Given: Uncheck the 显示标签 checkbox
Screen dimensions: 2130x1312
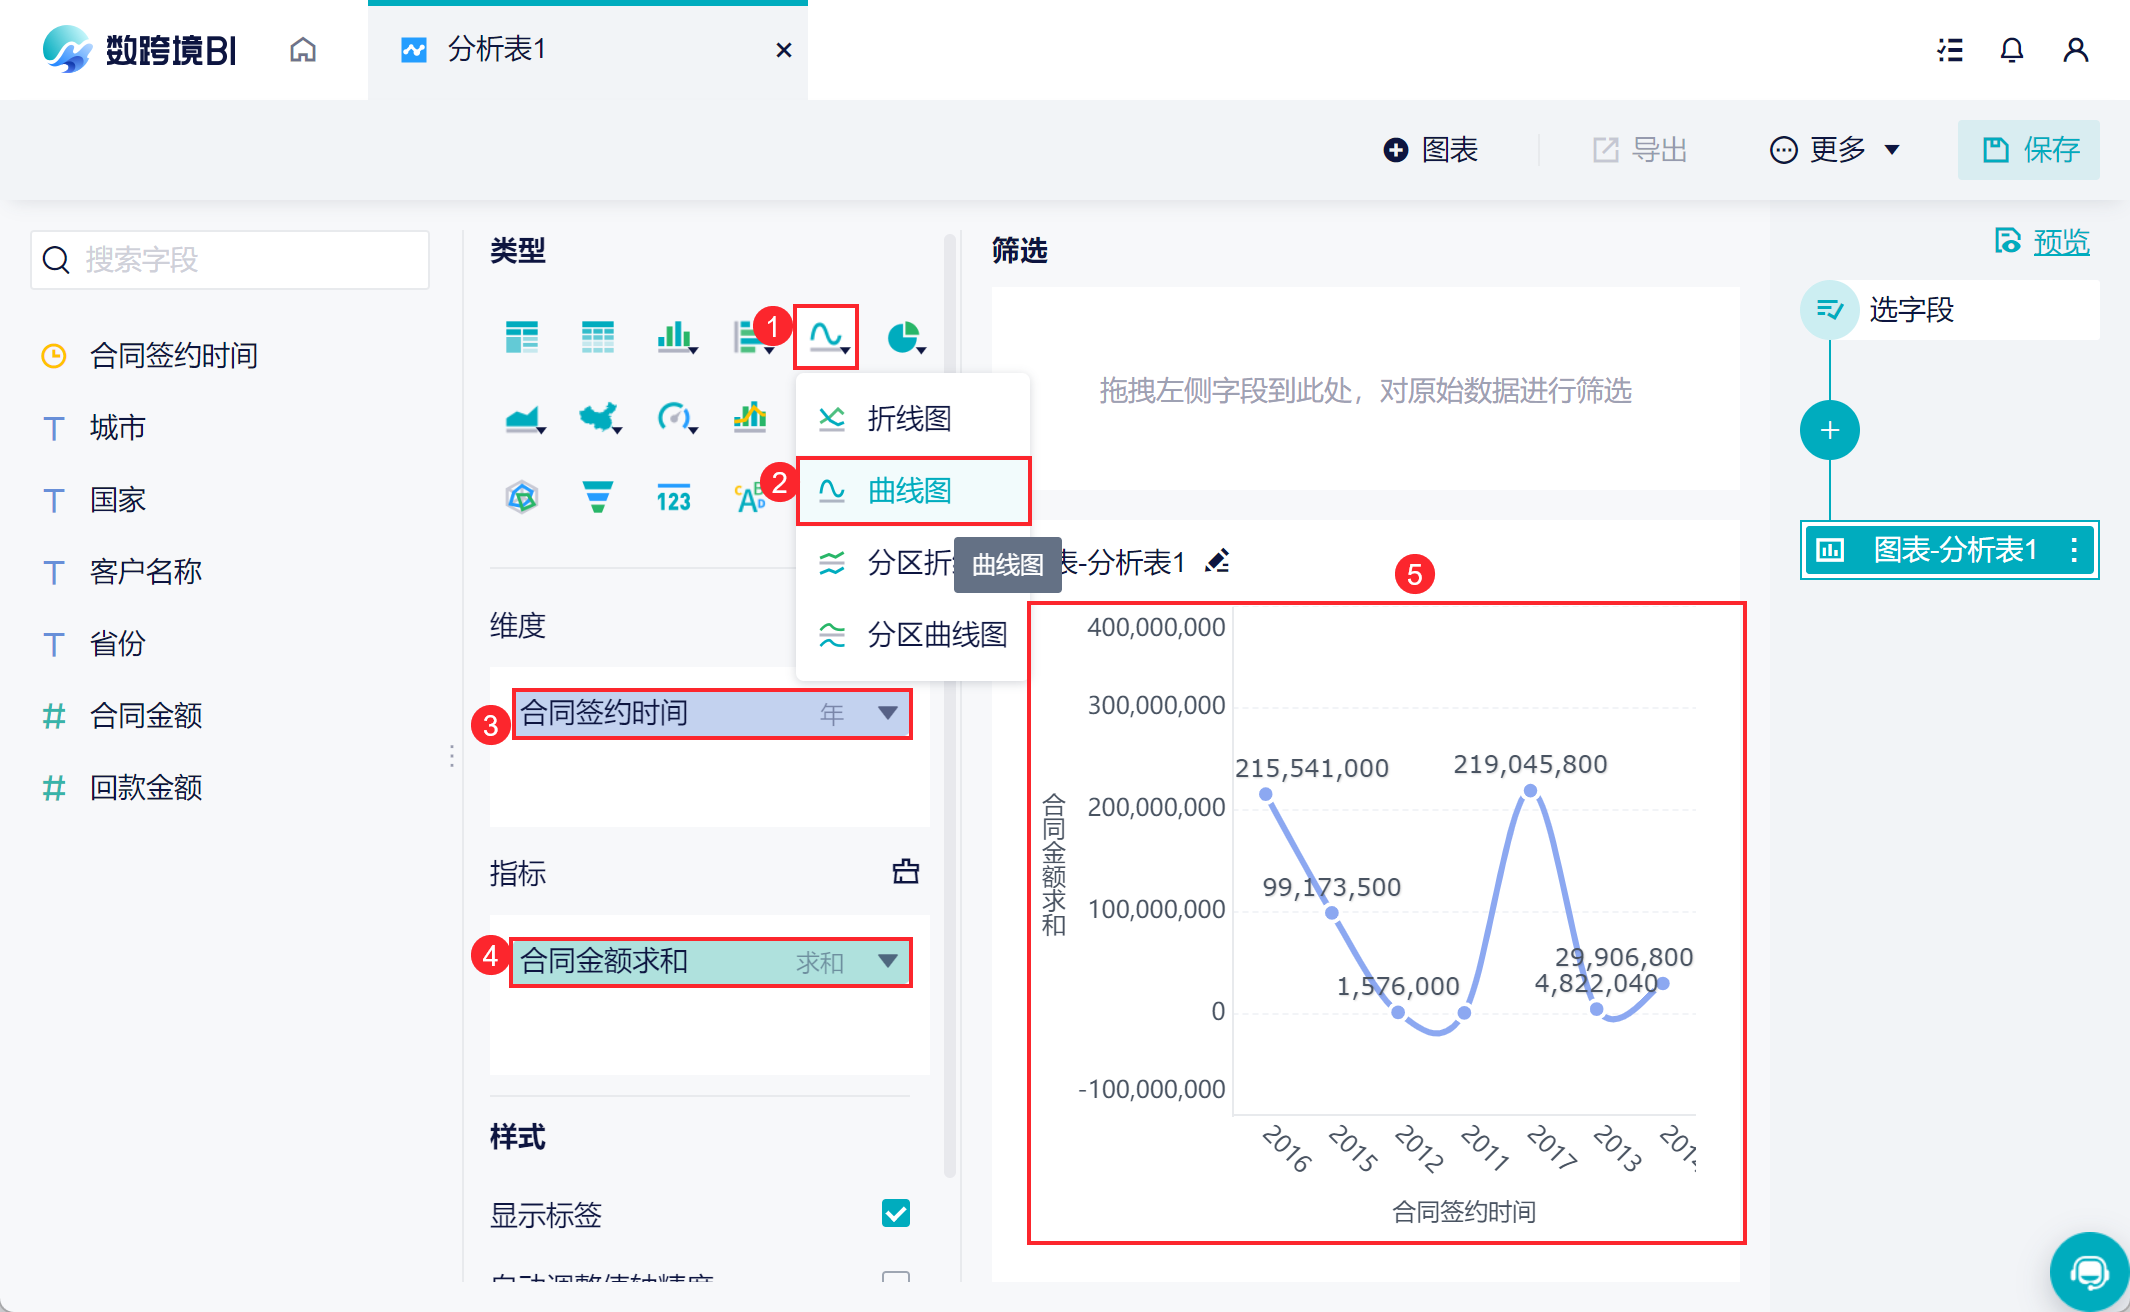Looking at the screenshot, I should pos(896,1213).
